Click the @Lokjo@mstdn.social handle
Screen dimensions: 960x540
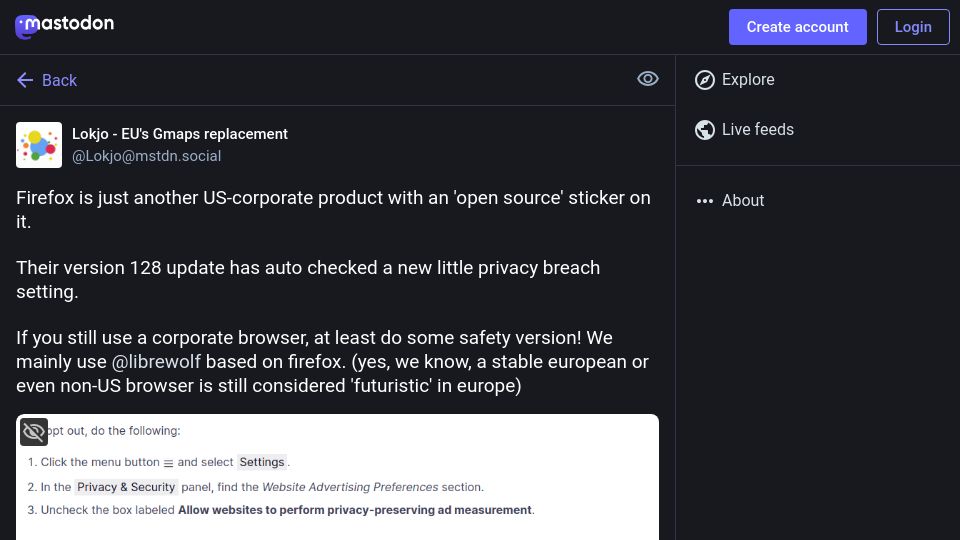pyautogui.click(x=146, y=156)
